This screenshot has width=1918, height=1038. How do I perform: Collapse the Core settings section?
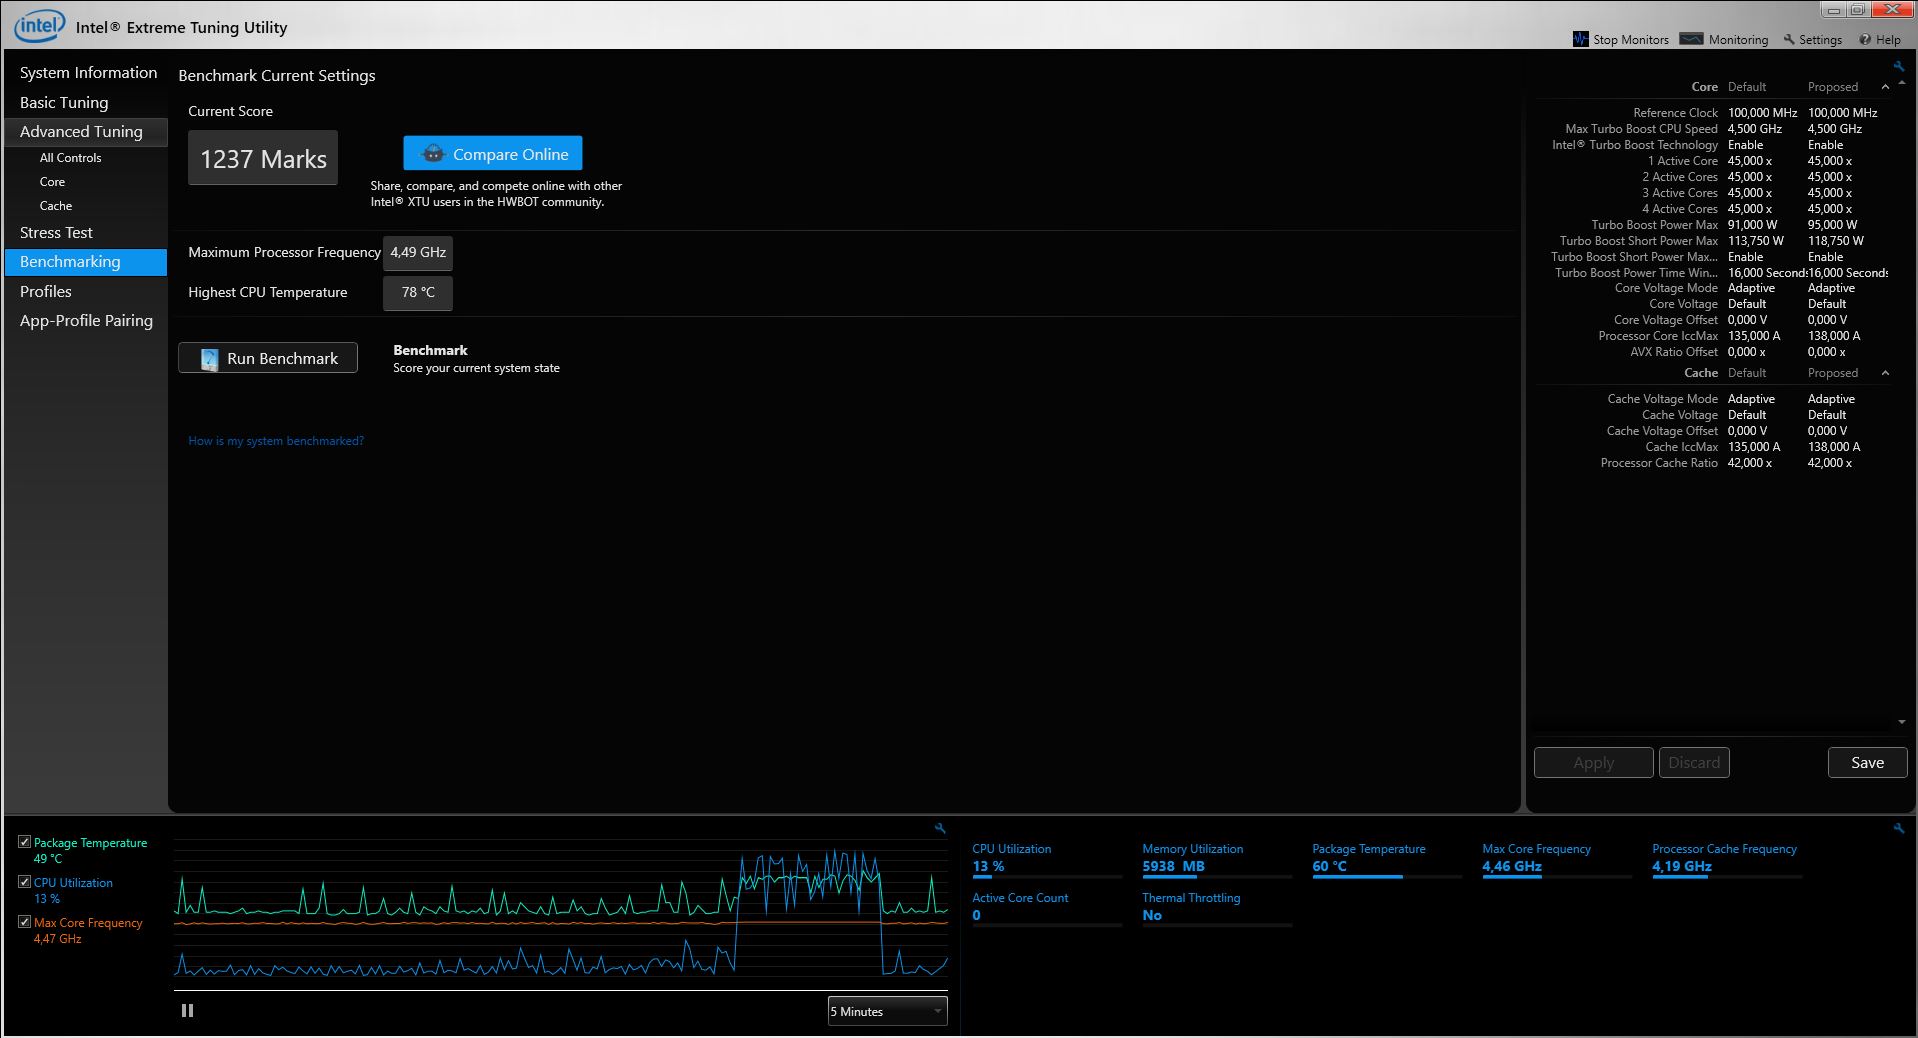click(1885, 87)
